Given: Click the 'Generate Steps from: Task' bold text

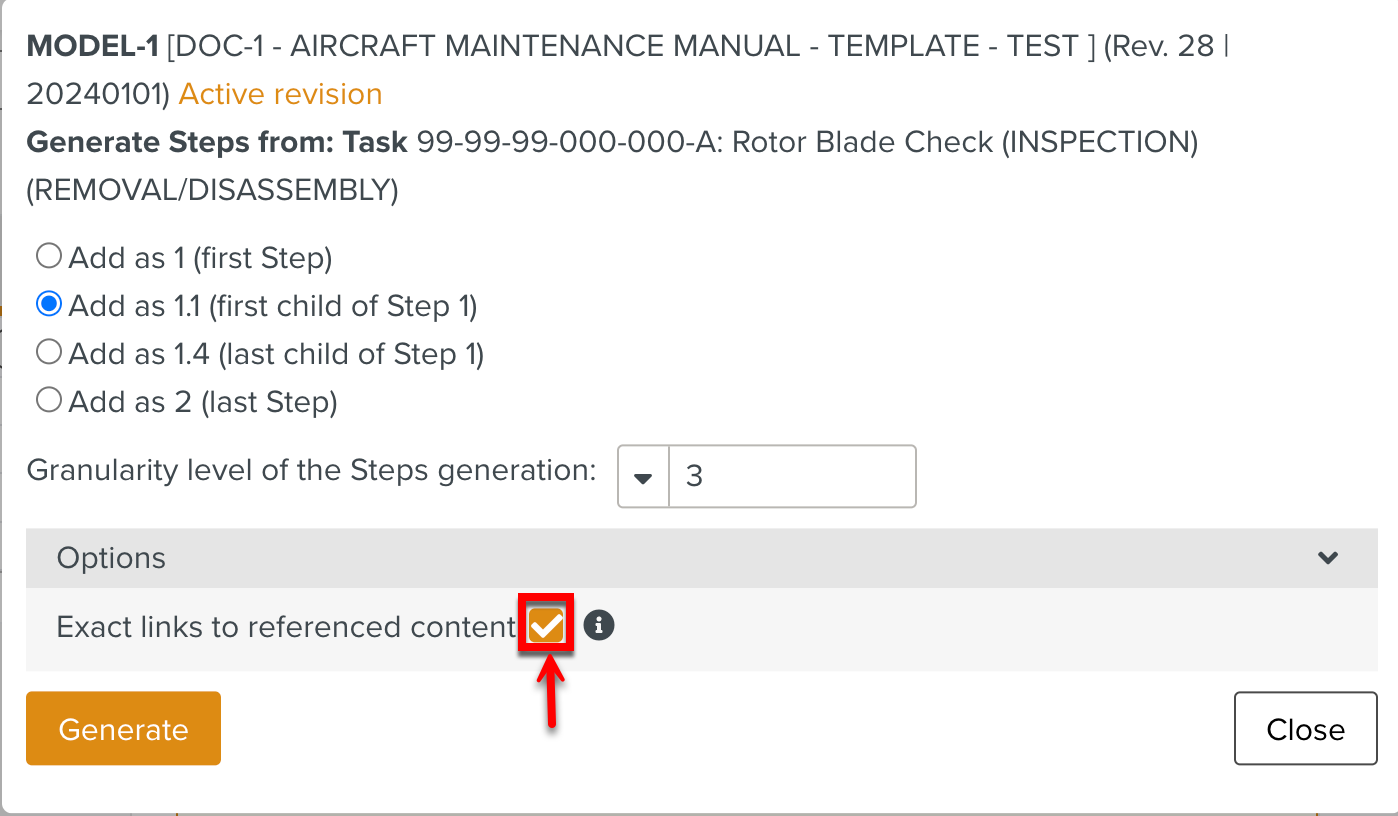Looking at the screenshot, I should pos(216,142).
